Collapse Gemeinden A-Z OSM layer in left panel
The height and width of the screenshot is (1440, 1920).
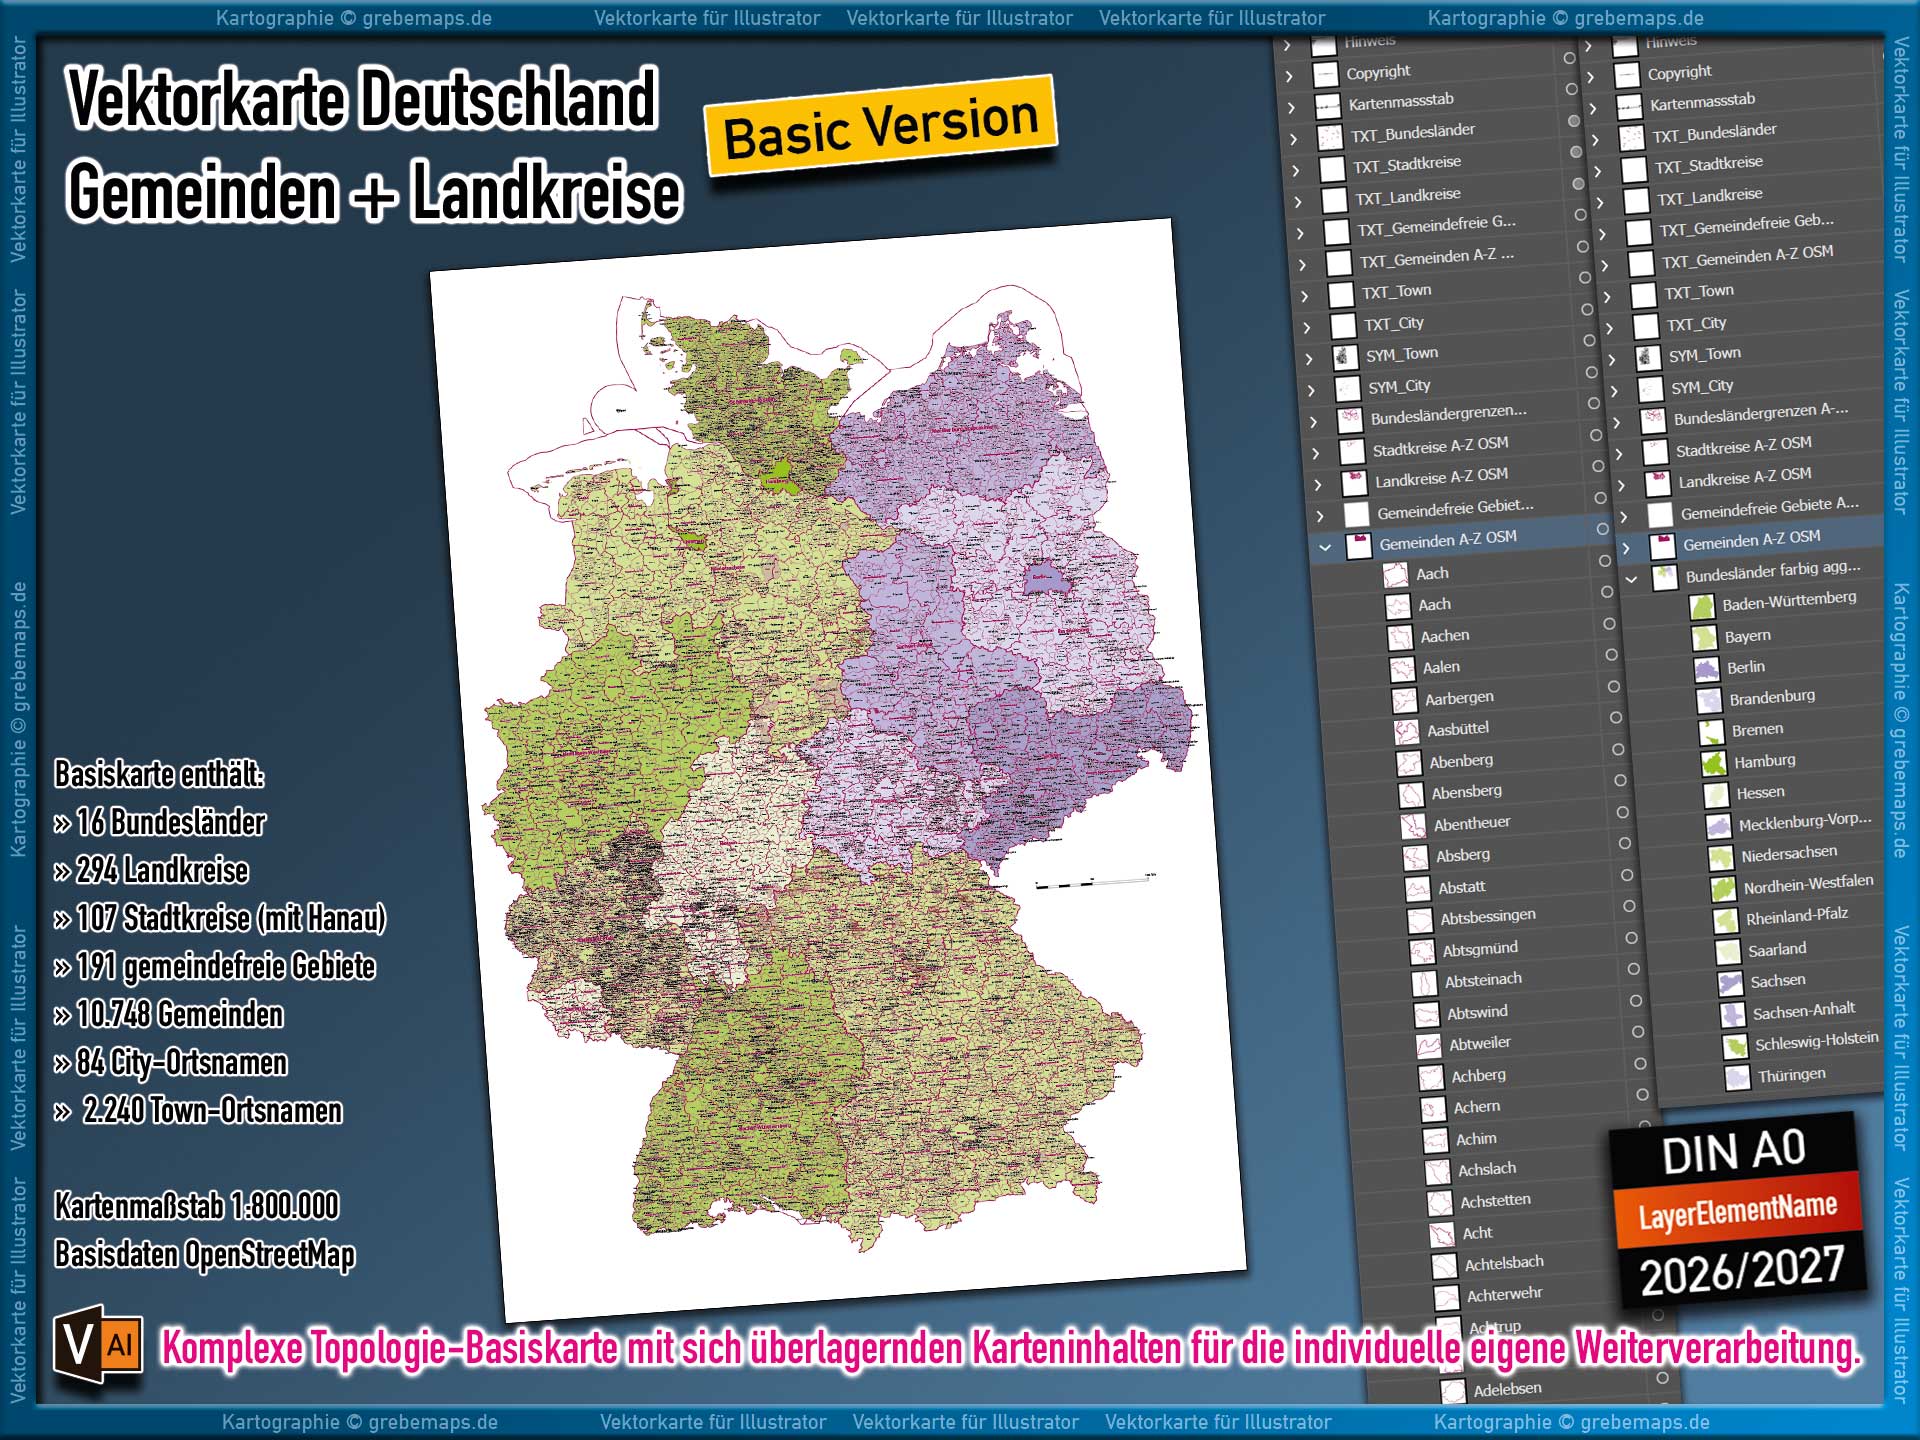(x=1324, y=547)
